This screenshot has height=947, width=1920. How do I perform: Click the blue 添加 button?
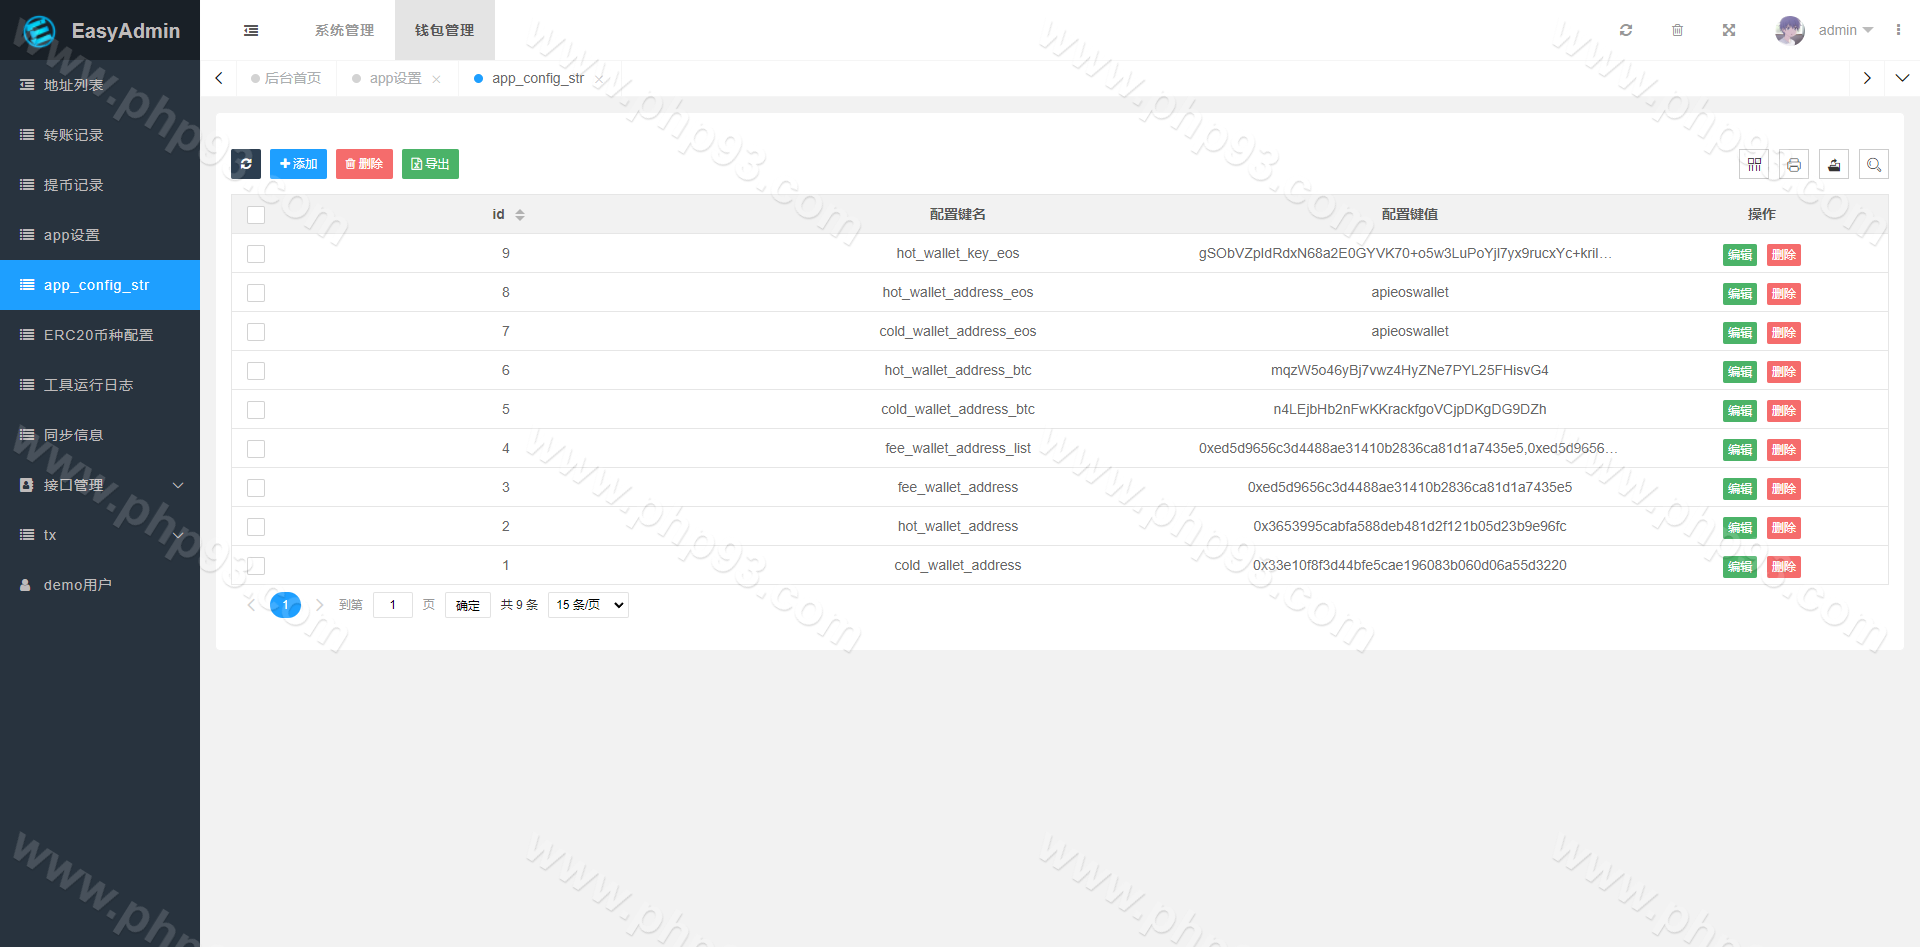[x=298, y=164]
